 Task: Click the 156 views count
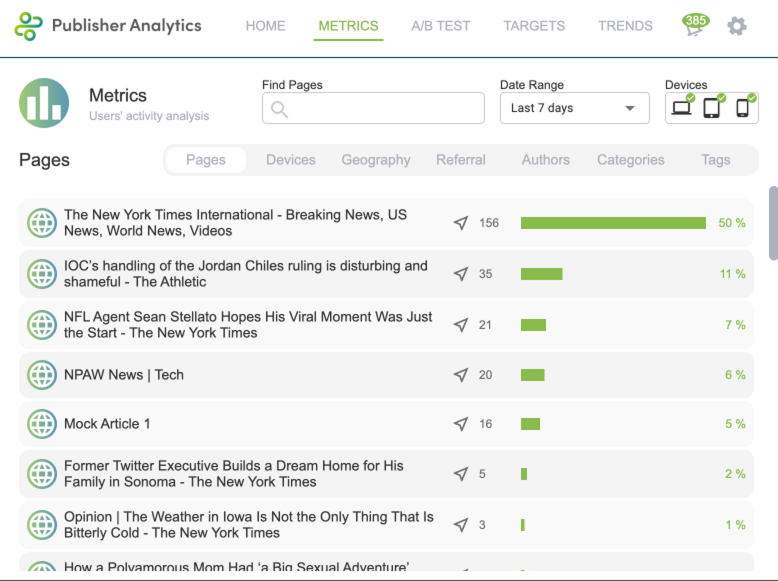pyautogui.click(x=489, y=223)
